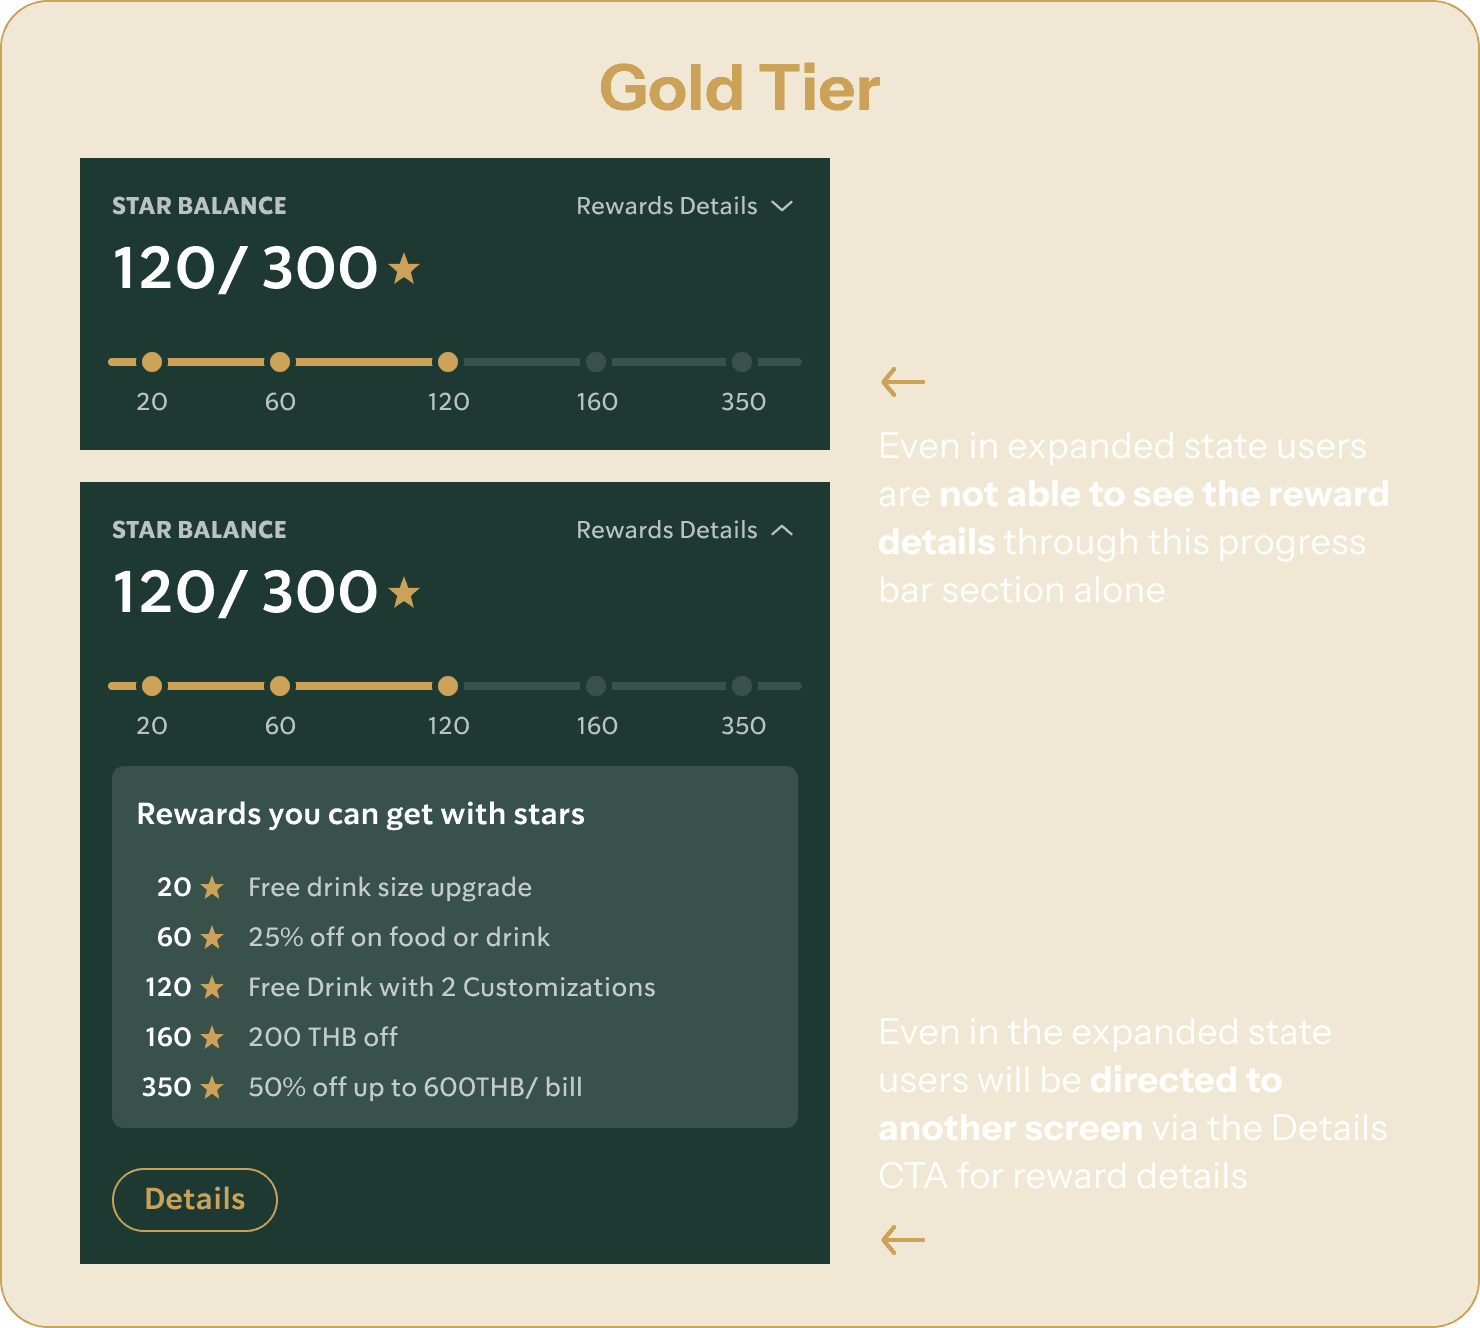
Task: Select the 20 milestone dot on the expanded card progress bar
Action: coord(152,686)
